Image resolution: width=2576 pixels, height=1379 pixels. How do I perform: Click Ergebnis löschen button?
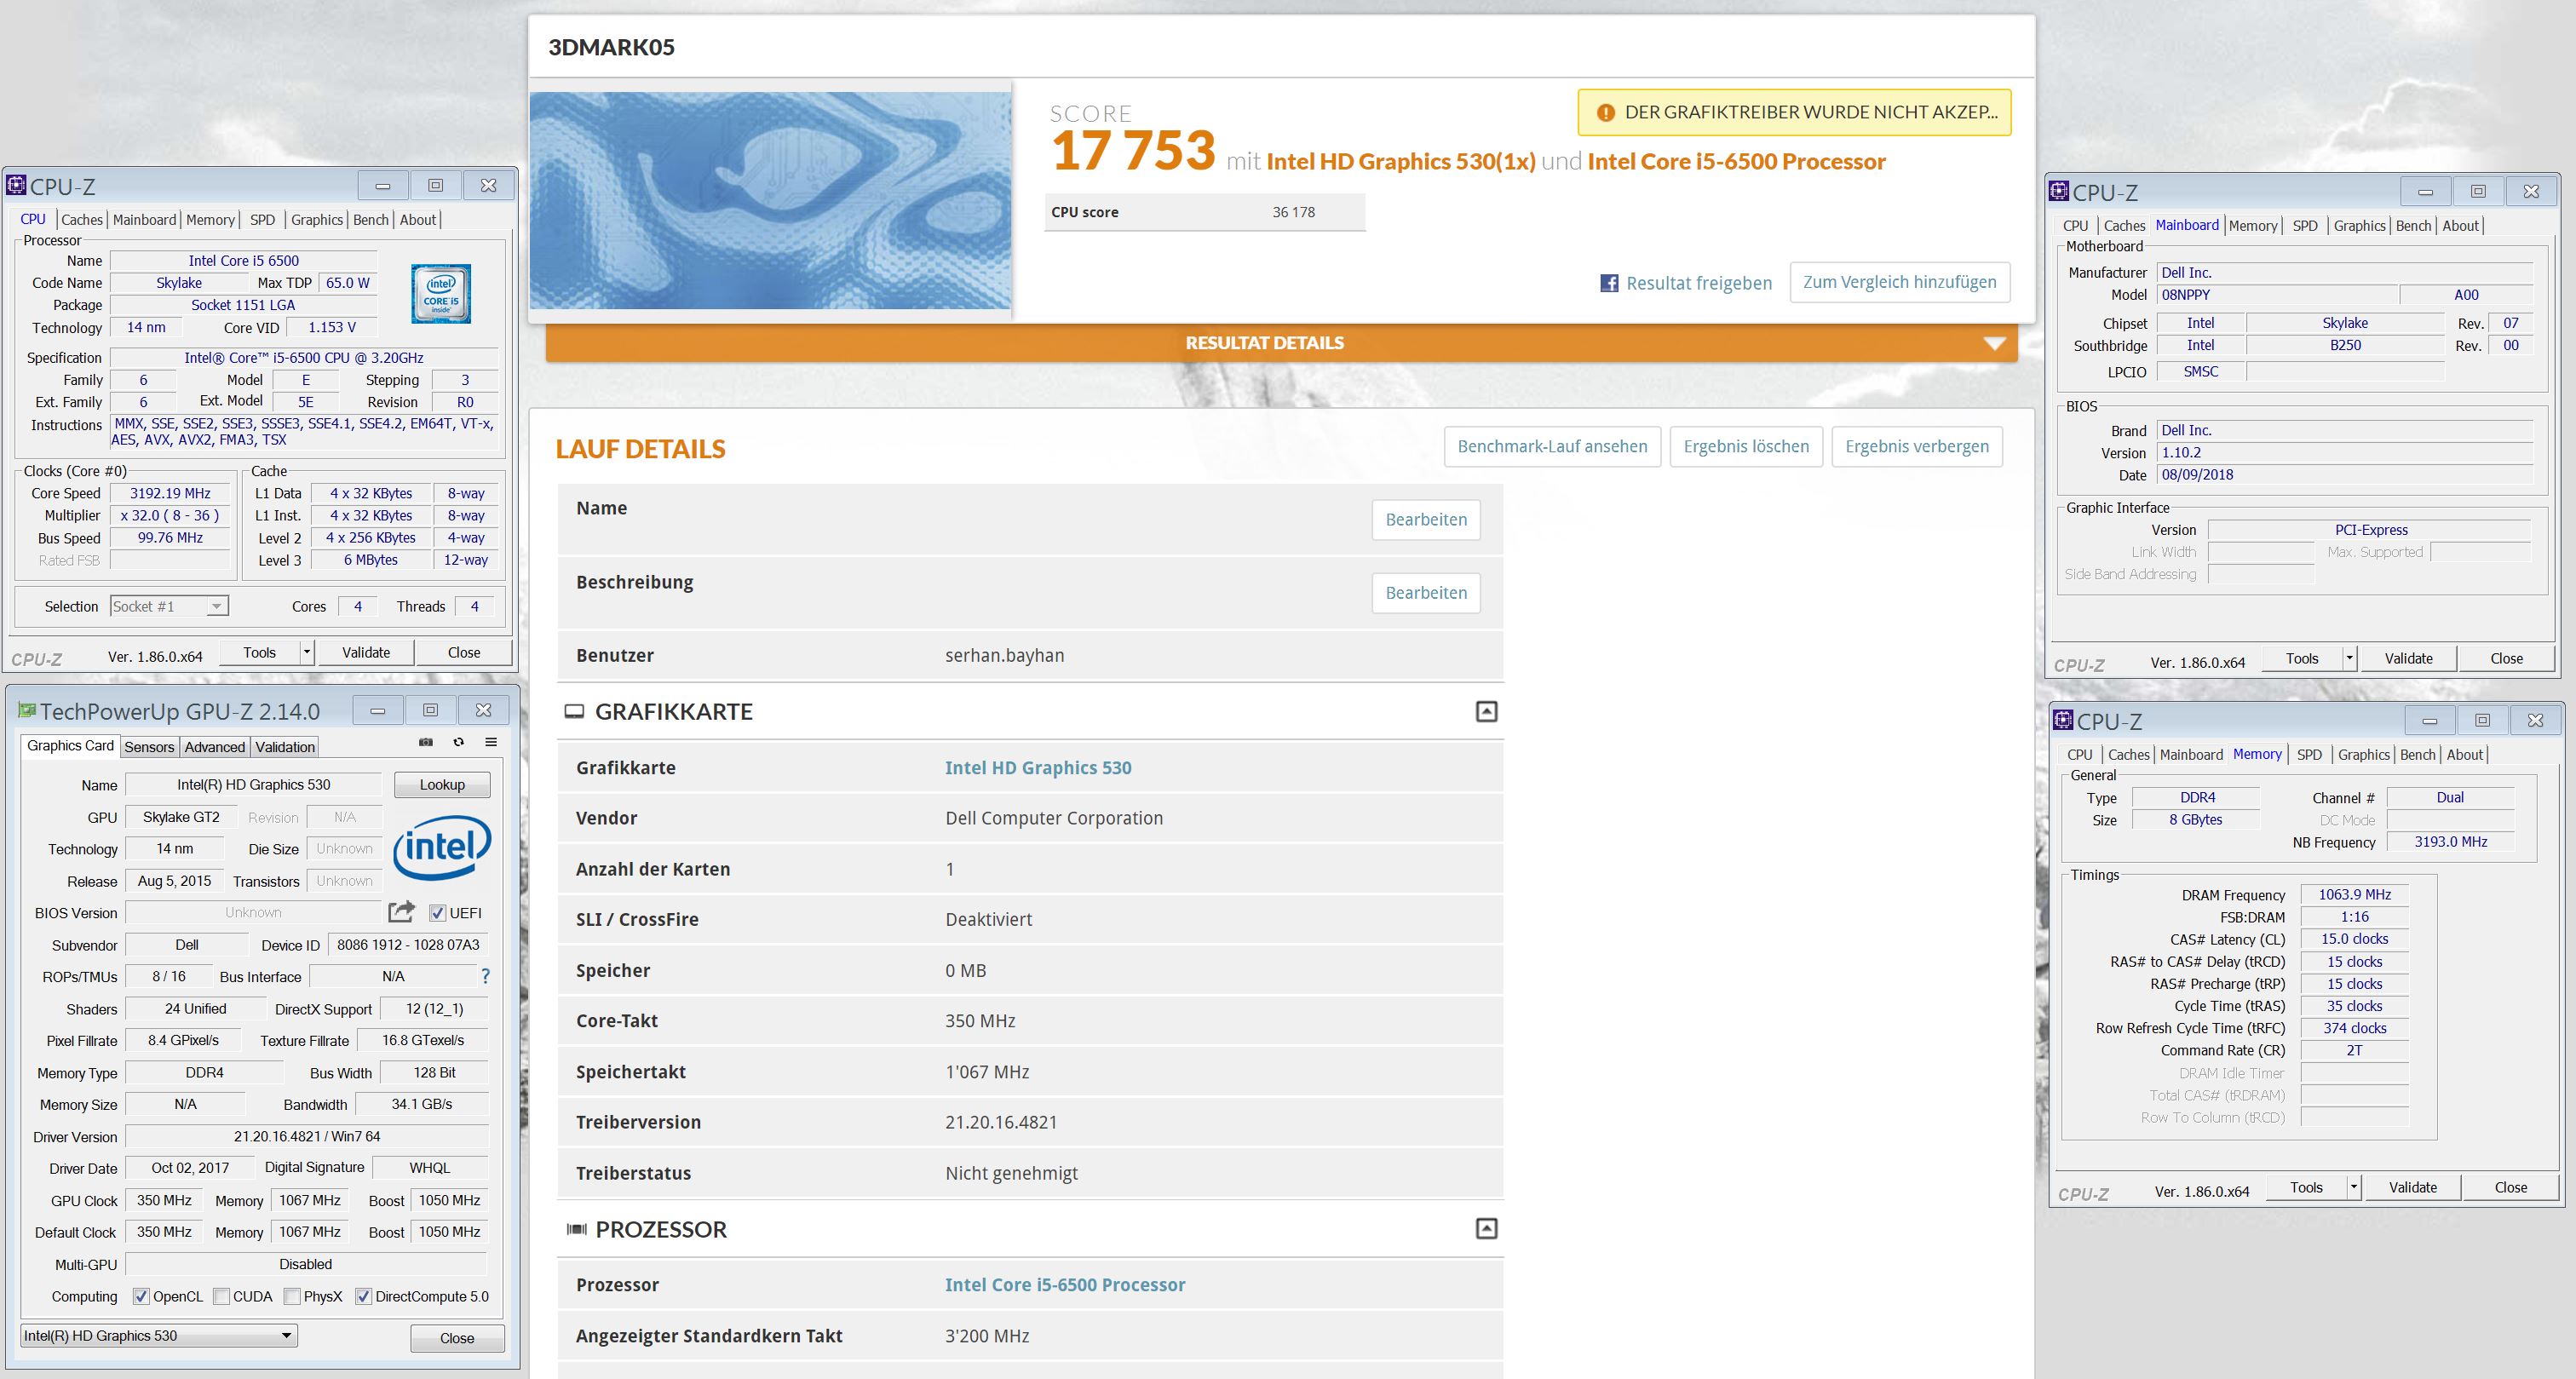pos(1746,446)
